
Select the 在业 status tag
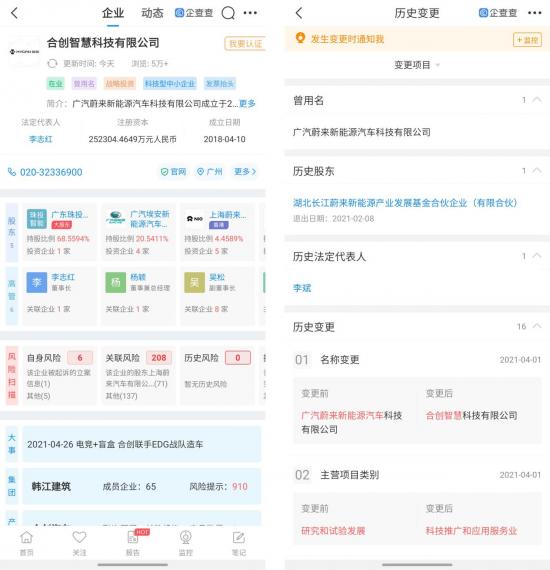(56, 84)
